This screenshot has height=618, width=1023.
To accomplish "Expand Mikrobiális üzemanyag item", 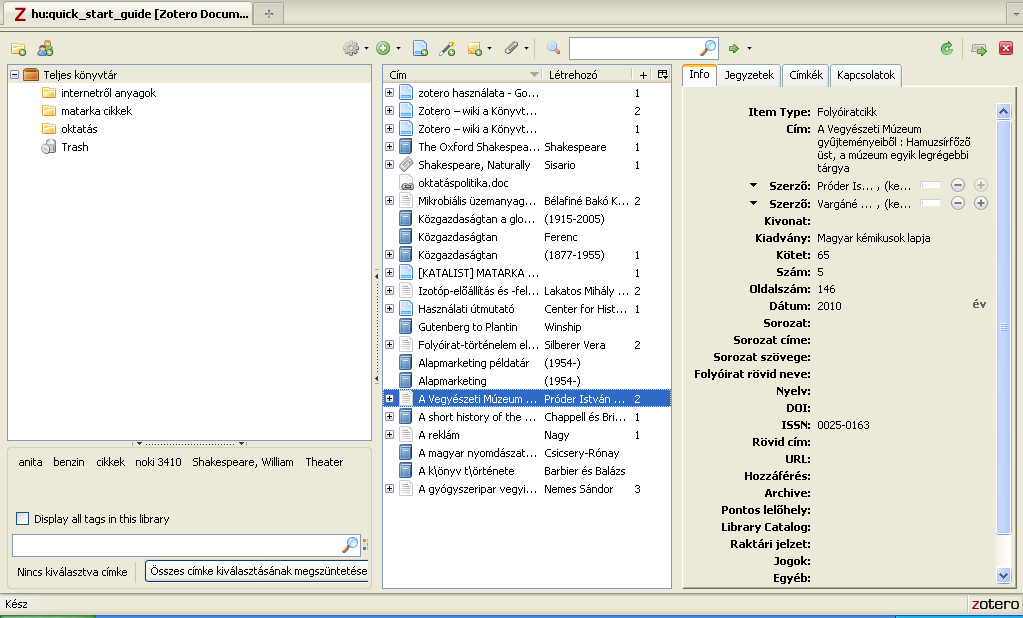I will pos(389,201).
